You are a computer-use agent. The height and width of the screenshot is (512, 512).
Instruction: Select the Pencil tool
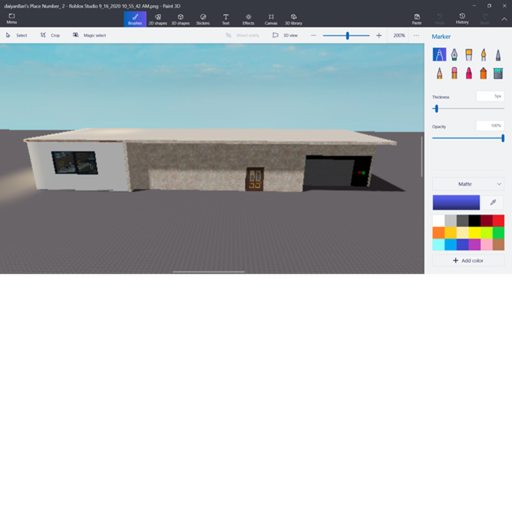click(439, 73)
